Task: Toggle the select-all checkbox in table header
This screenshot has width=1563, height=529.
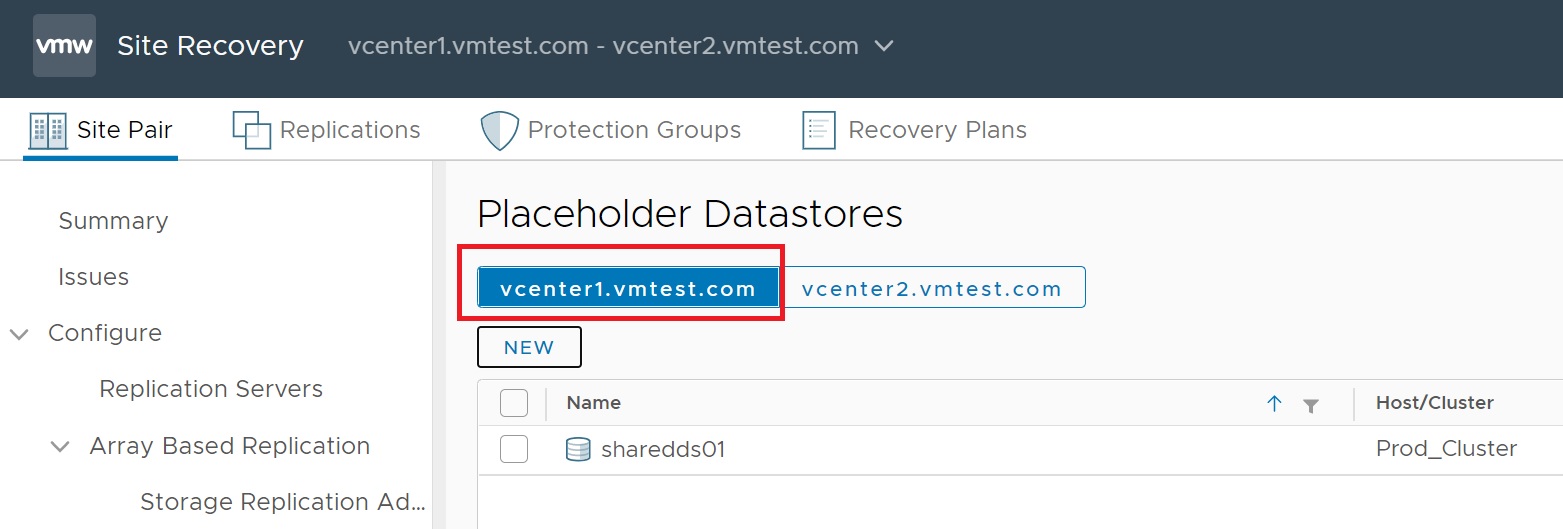Action: tap(514, 403)
